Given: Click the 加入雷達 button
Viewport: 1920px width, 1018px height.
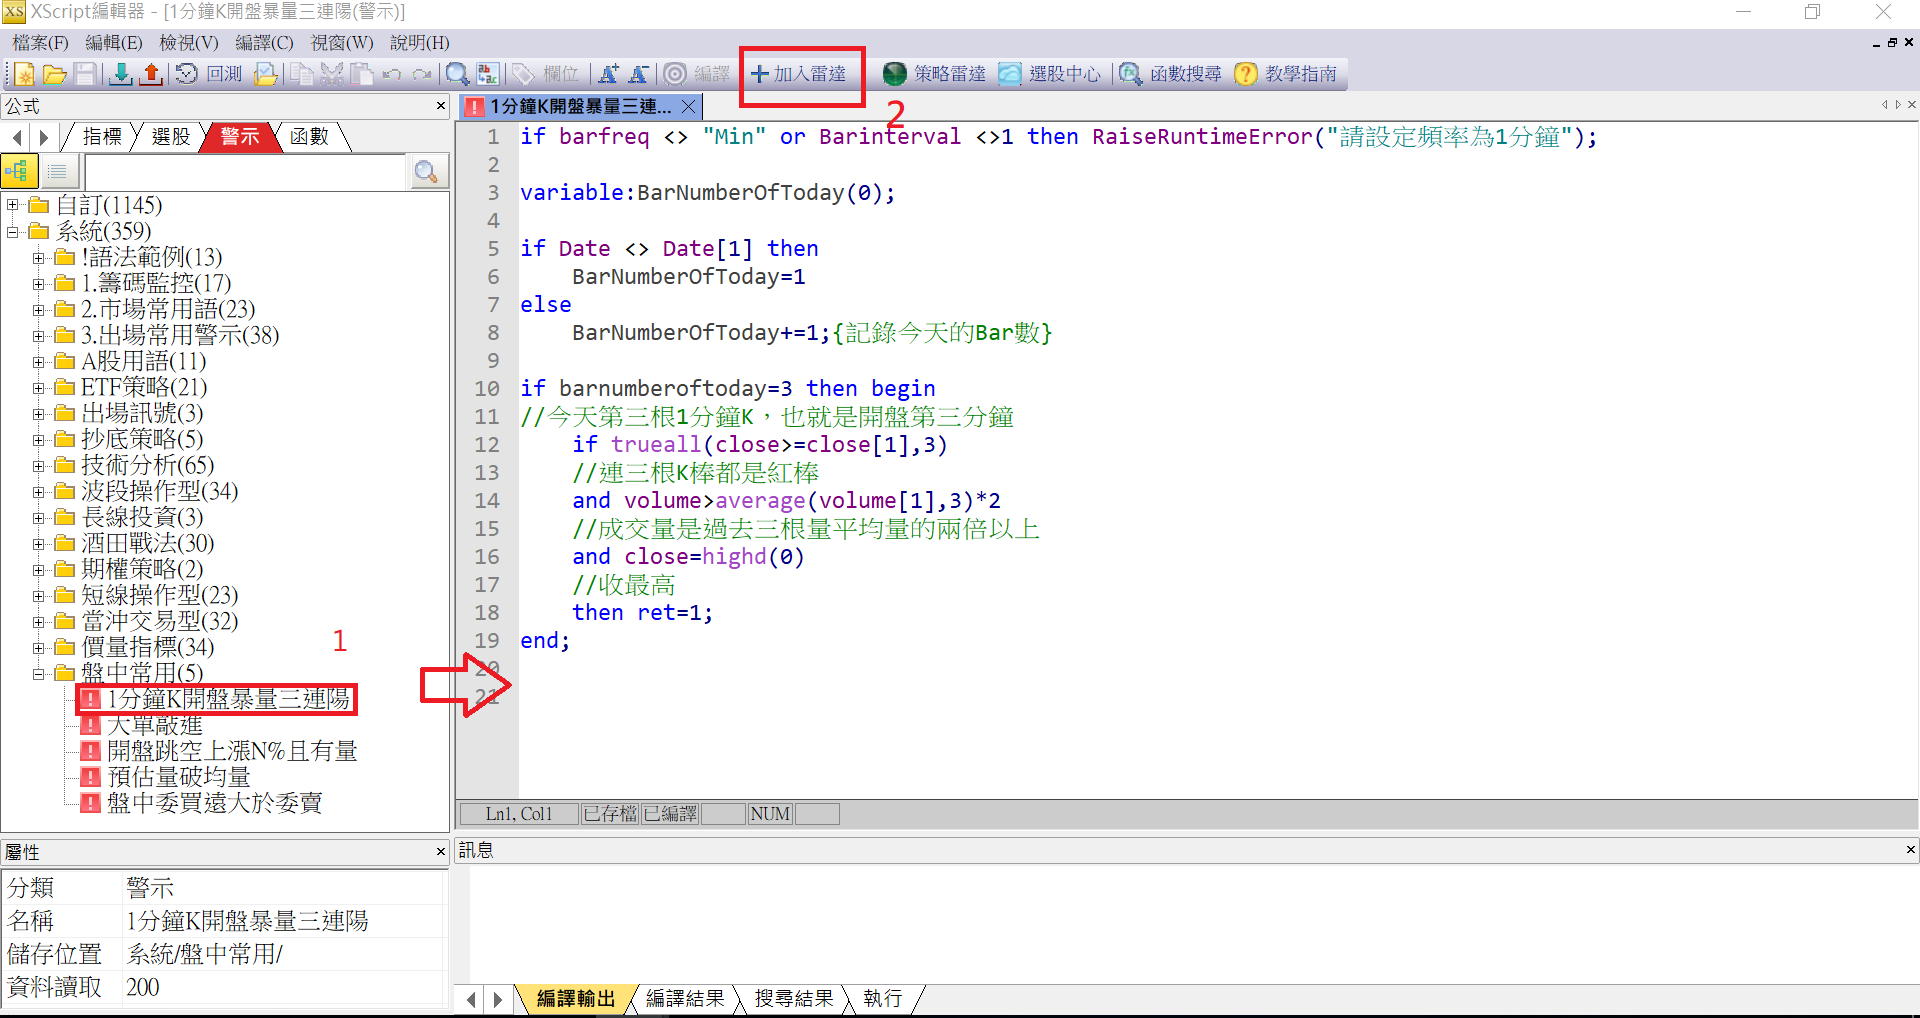Looking at the screenshot, I should pos(800,74).
